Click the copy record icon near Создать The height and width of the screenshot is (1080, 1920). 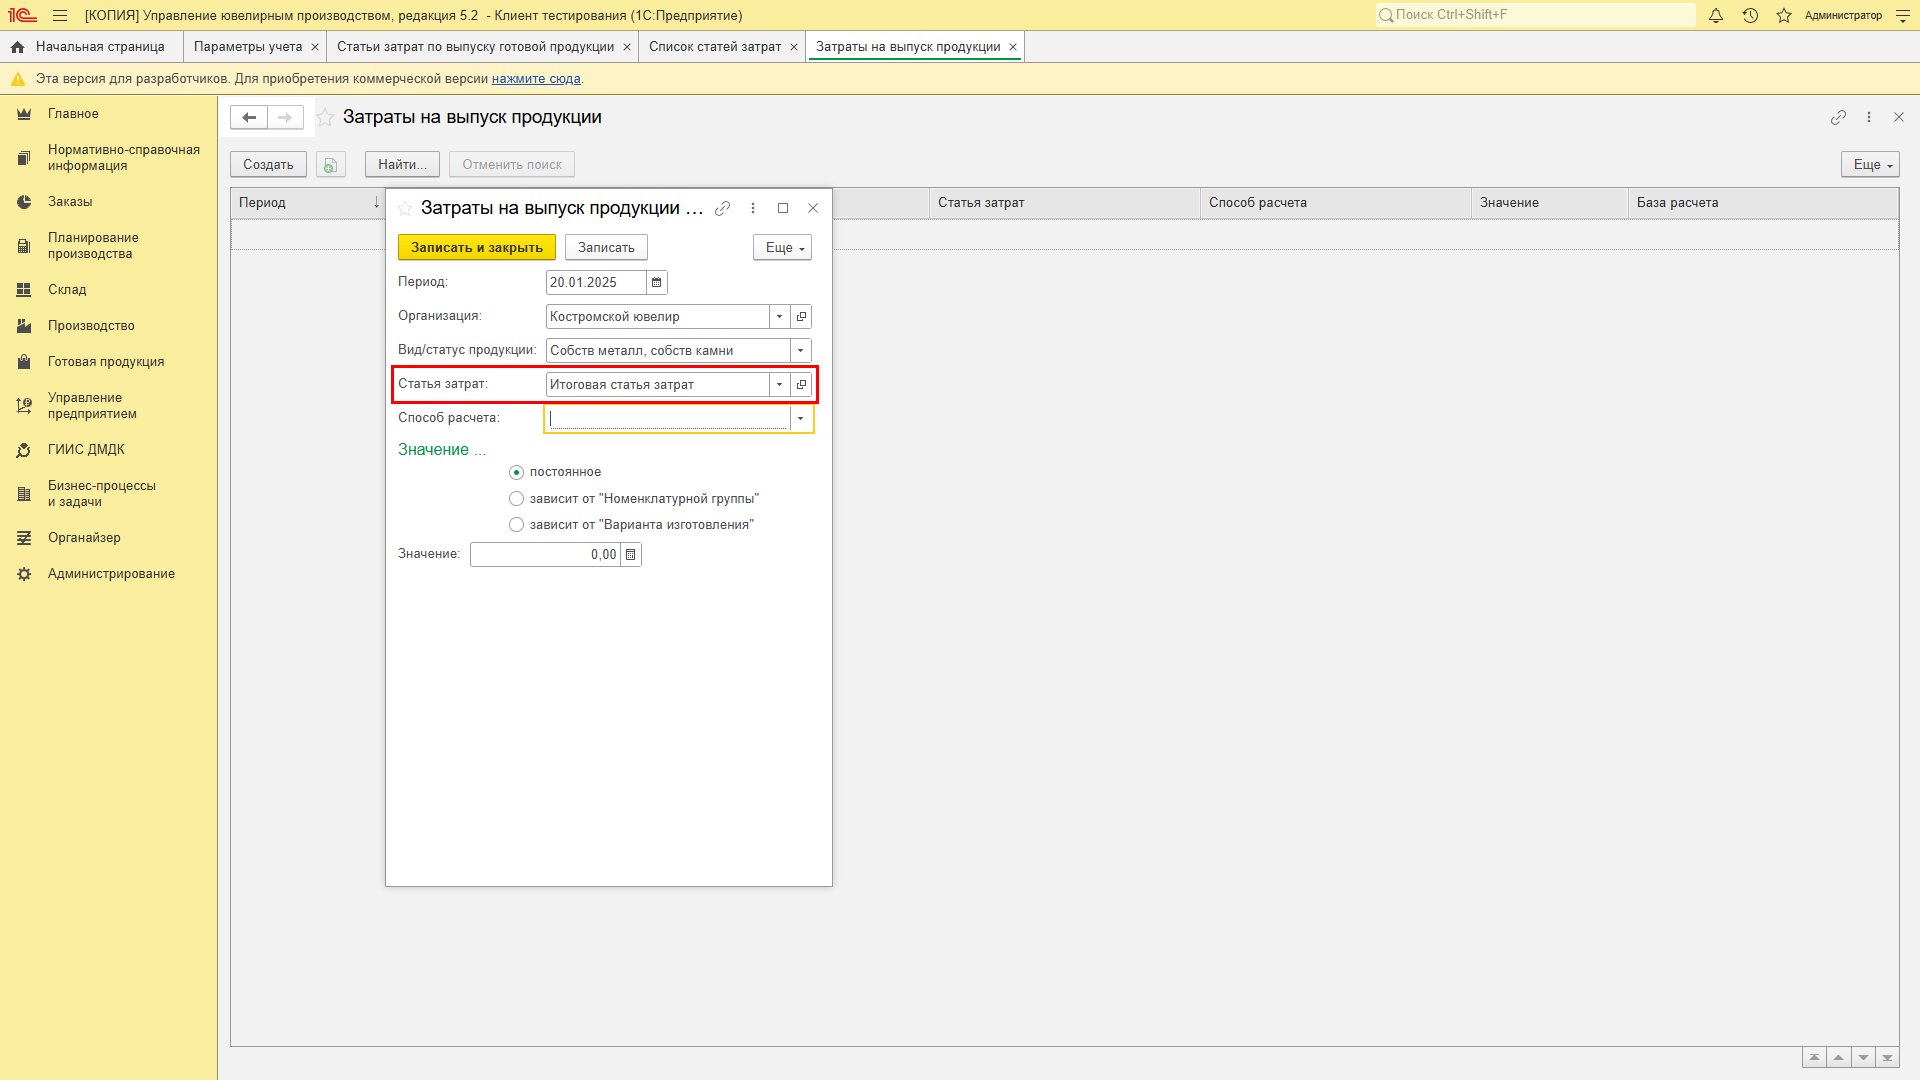331,165
